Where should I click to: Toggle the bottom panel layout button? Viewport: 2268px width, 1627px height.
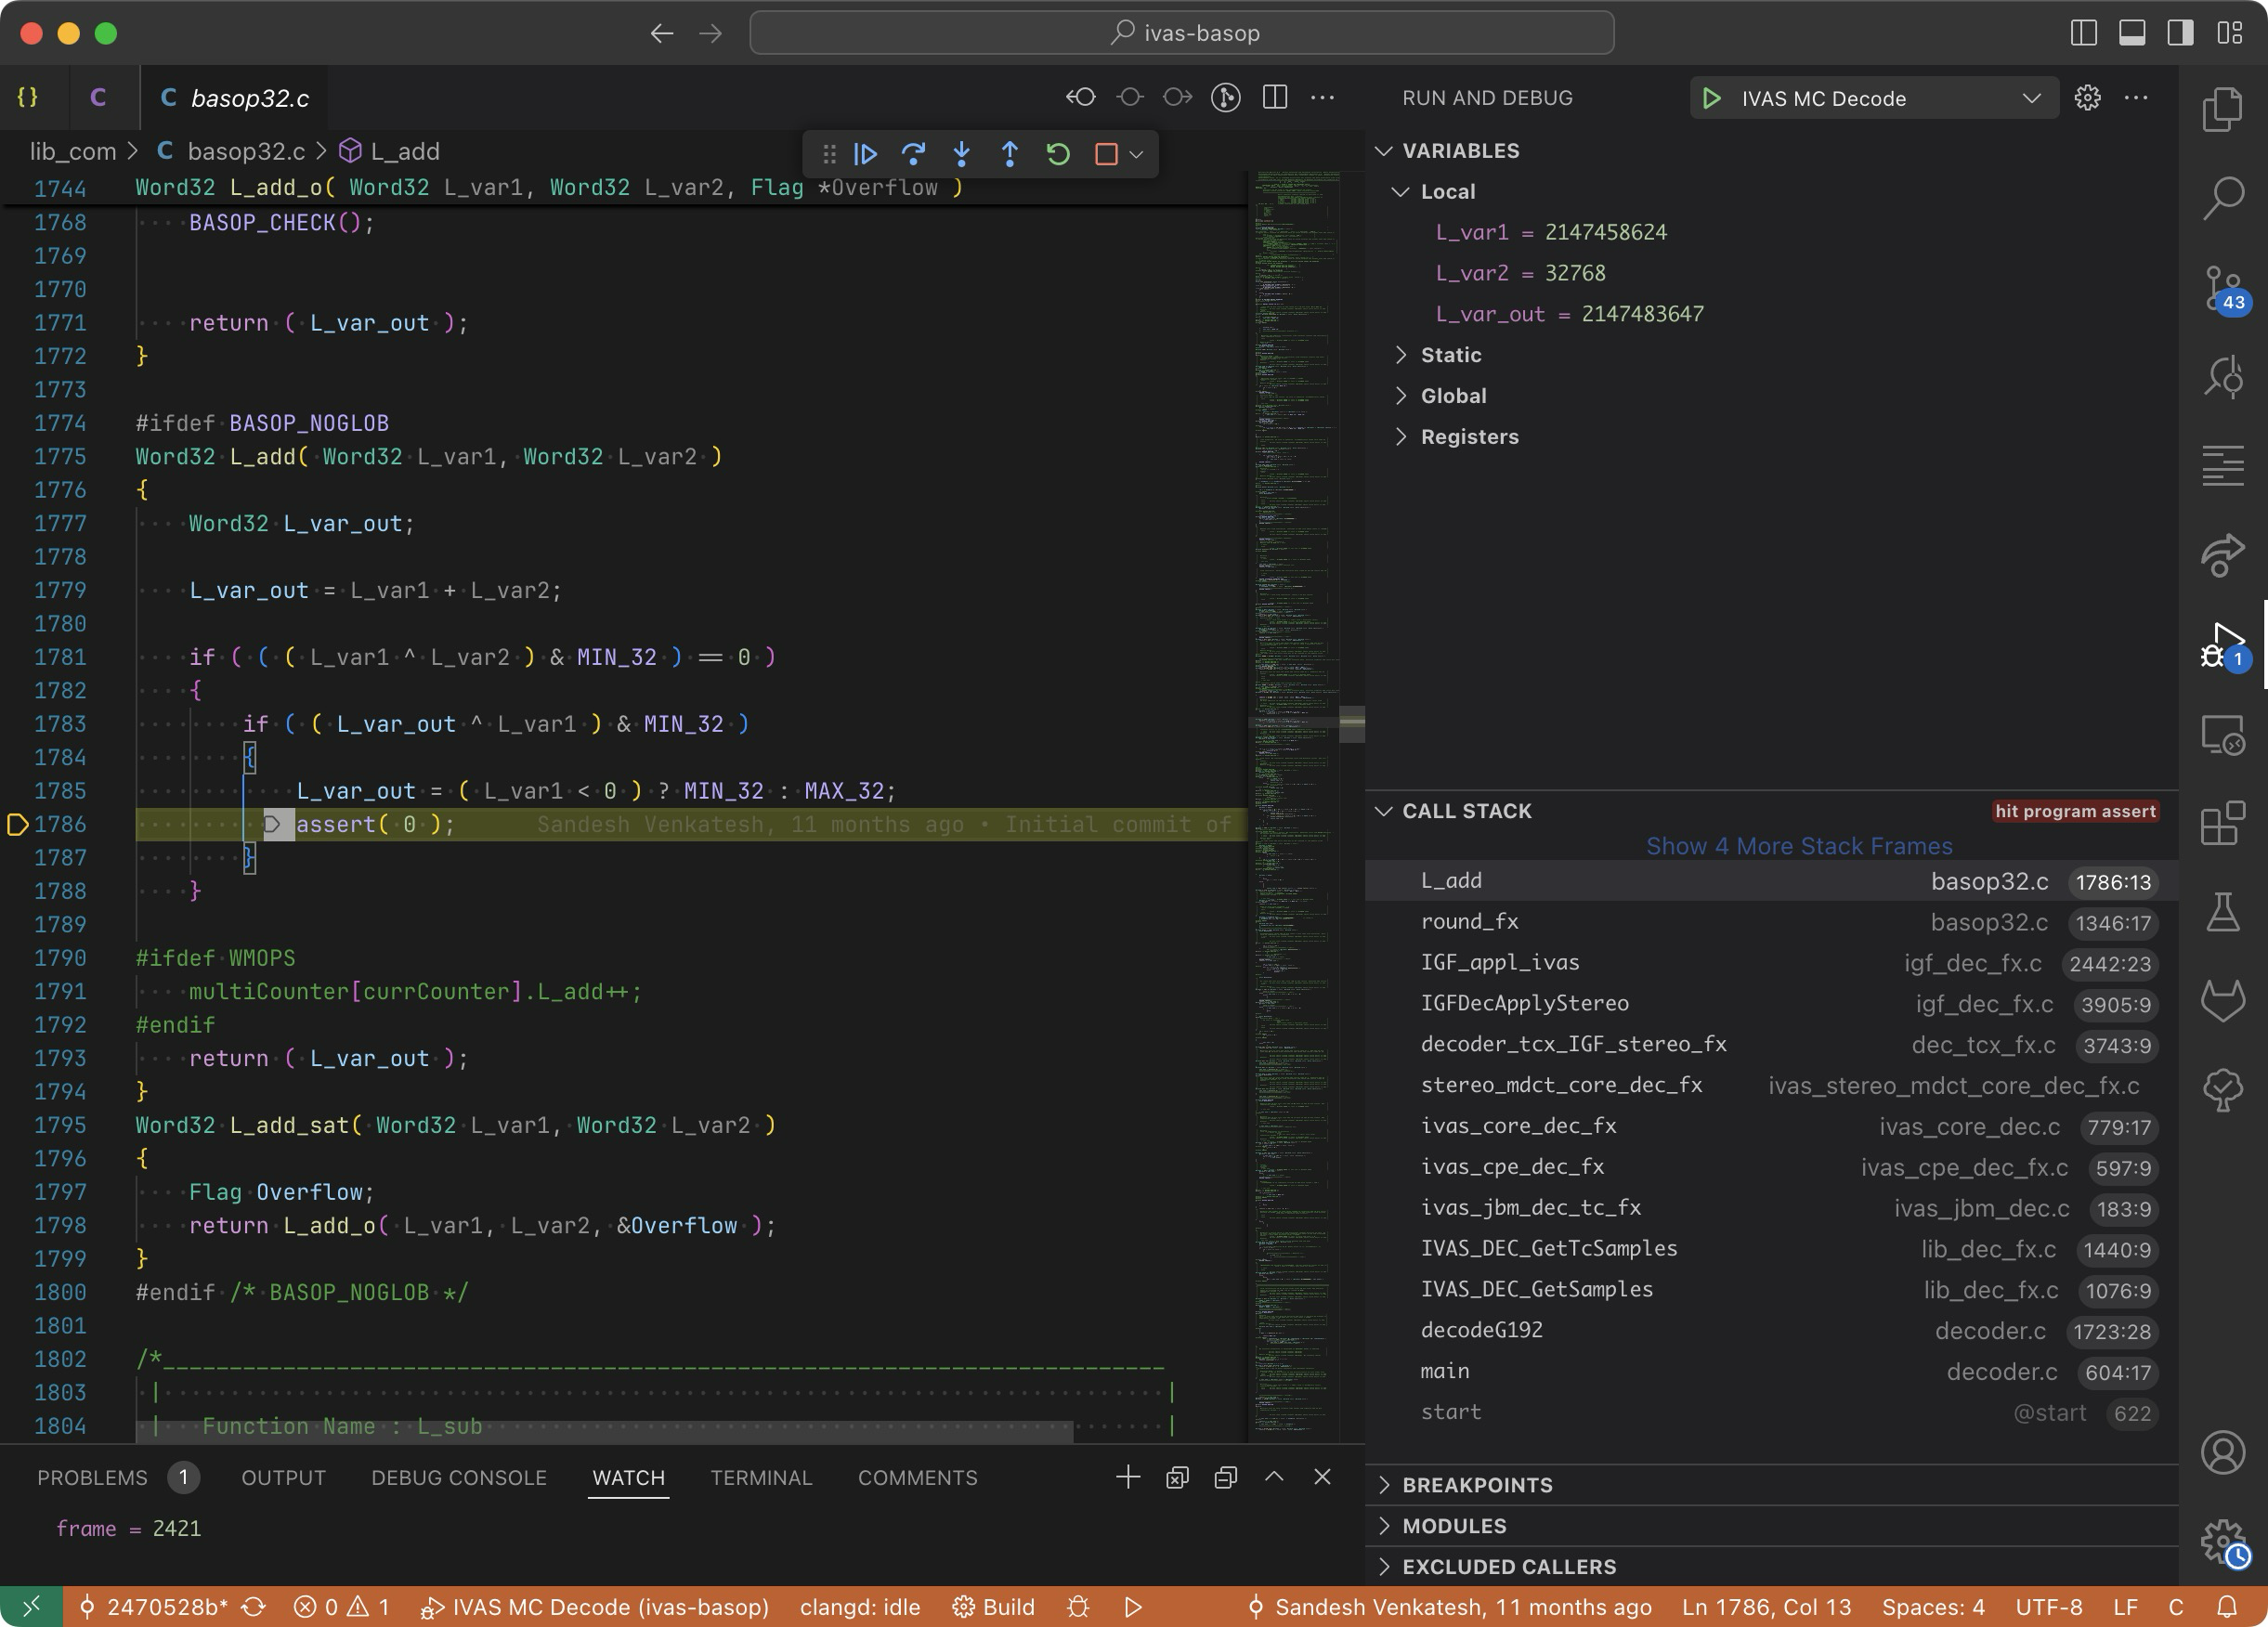(2131, 33)
